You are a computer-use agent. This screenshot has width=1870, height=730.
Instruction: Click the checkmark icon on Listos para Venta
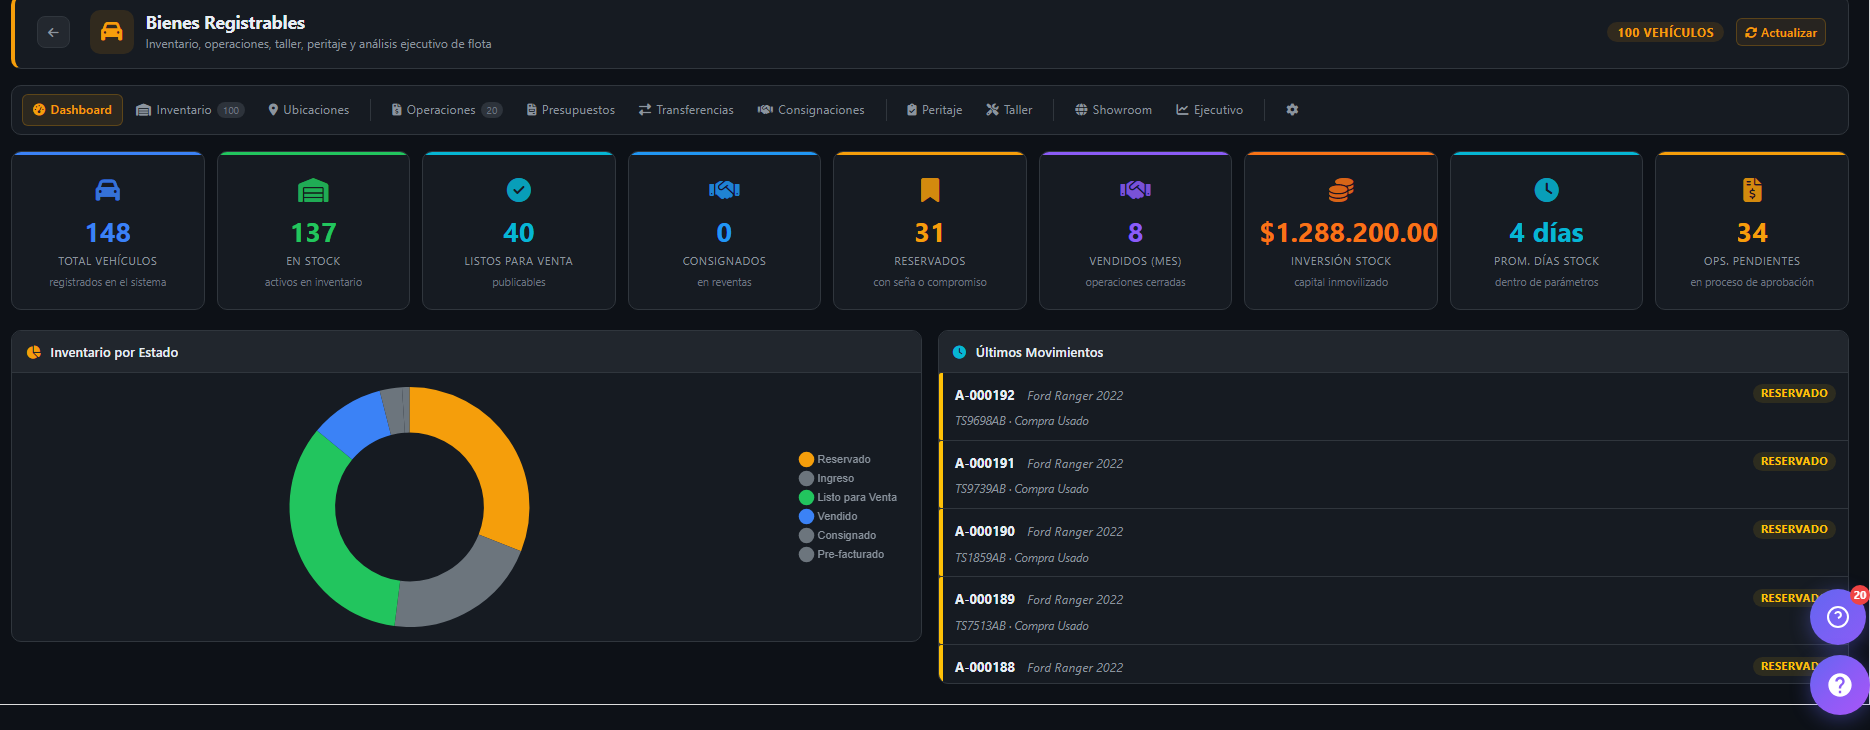pos(519,190)
